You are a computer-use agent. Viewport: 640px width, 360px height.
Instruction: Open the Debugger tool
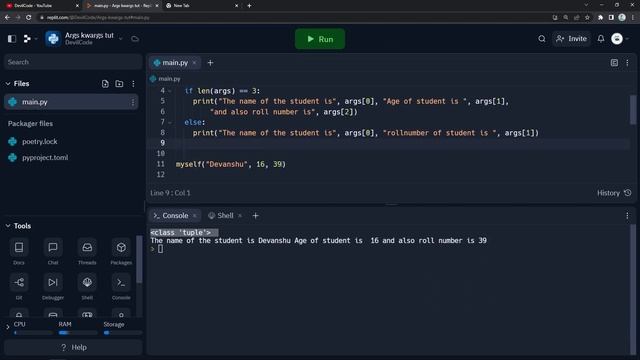point(53,287)
